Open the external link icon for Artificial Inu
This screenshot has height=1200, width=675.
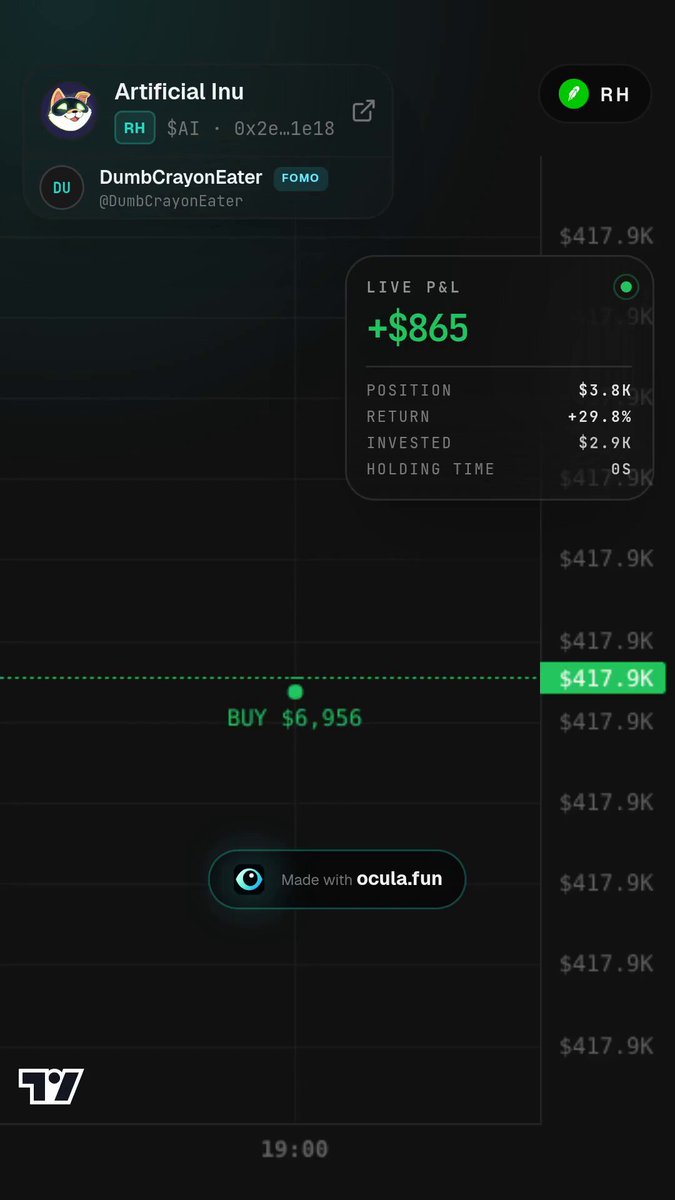click(364, 110)
